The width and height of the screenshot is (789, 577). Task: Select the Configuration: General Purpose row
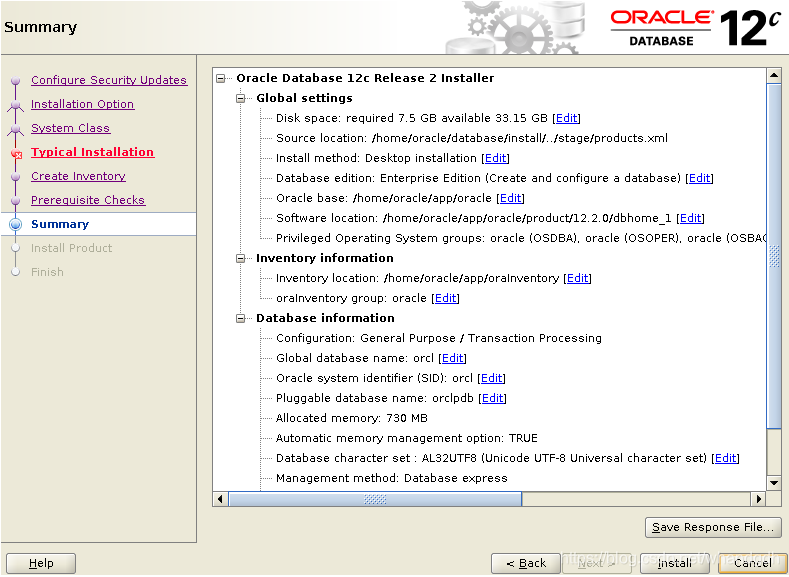(439, 339)
